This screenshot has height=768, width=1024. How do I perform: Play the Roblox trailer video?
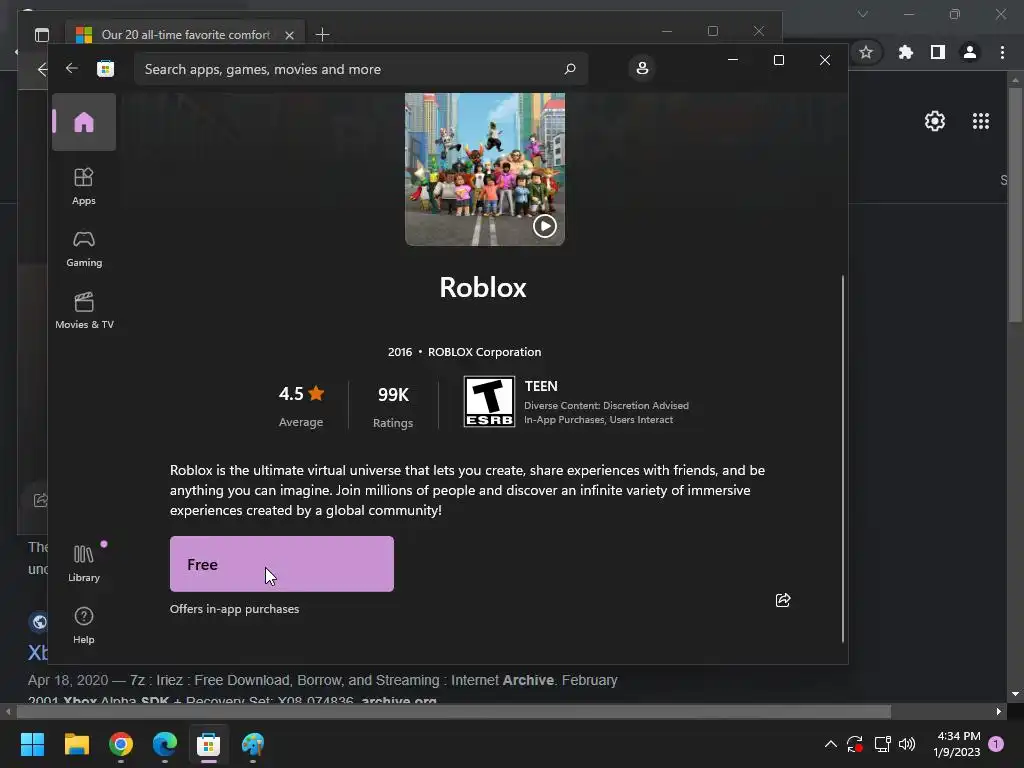point(545,226)
